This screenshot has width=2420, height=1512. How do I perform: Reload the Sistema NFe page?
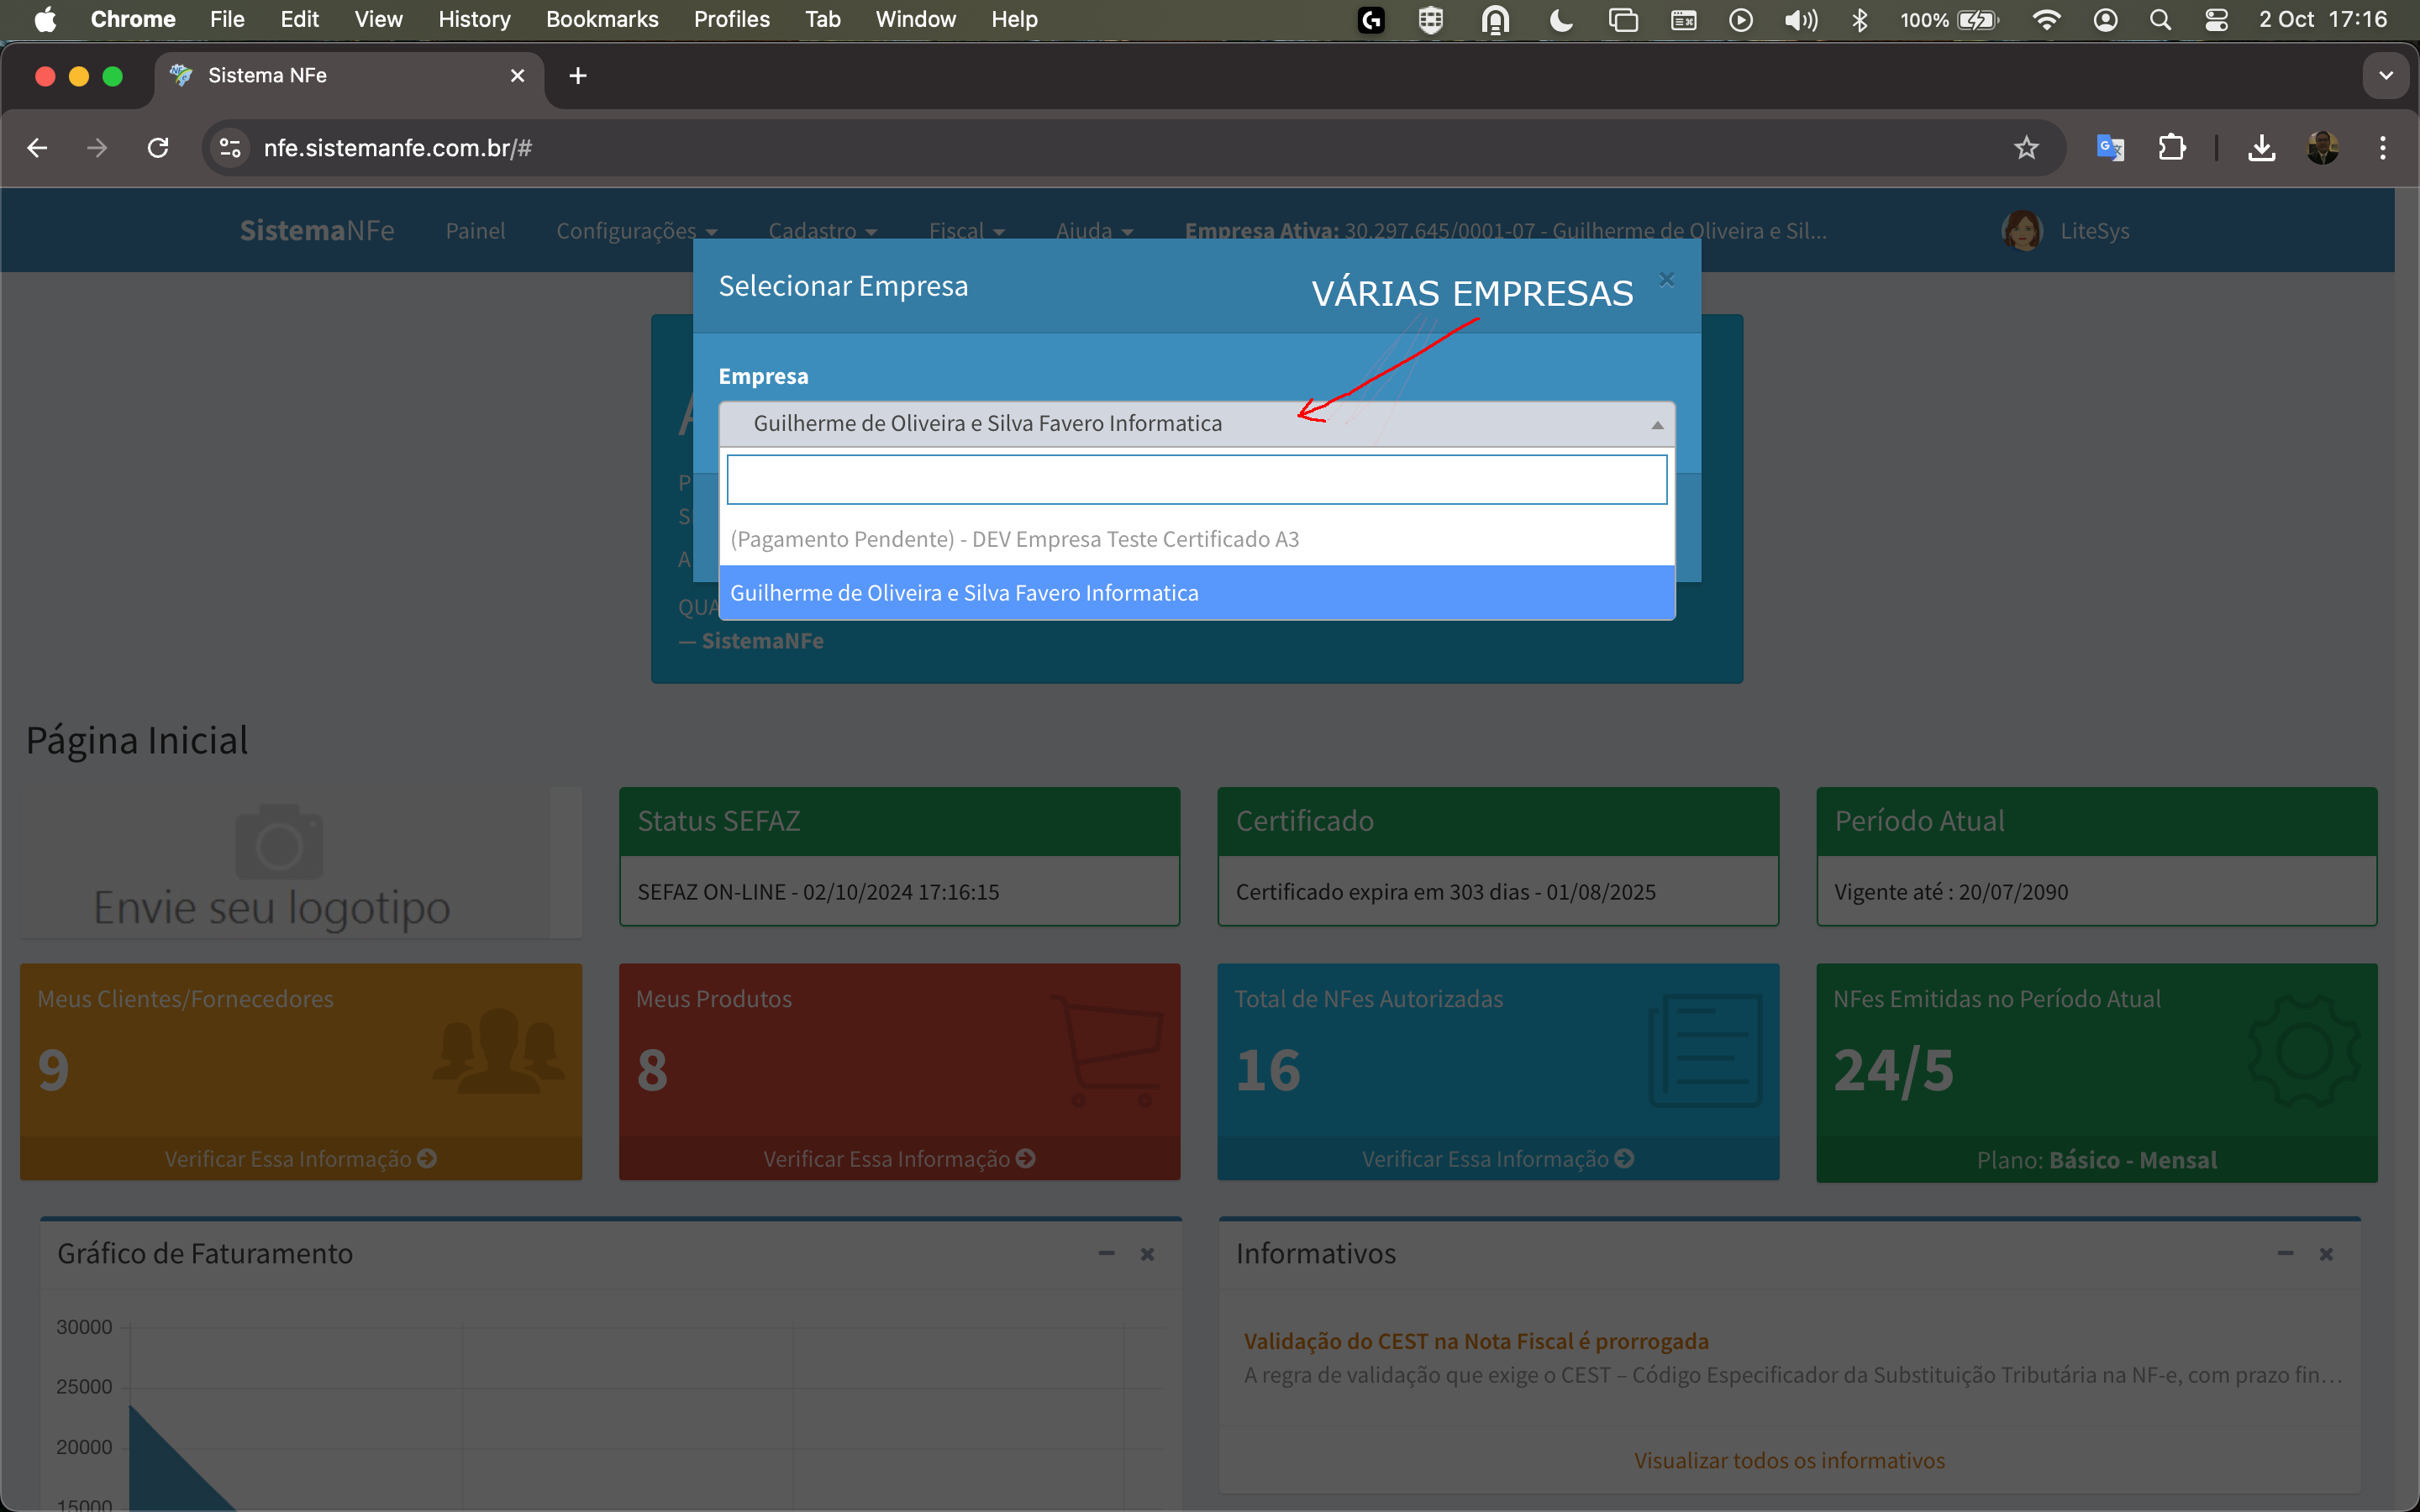158,148
